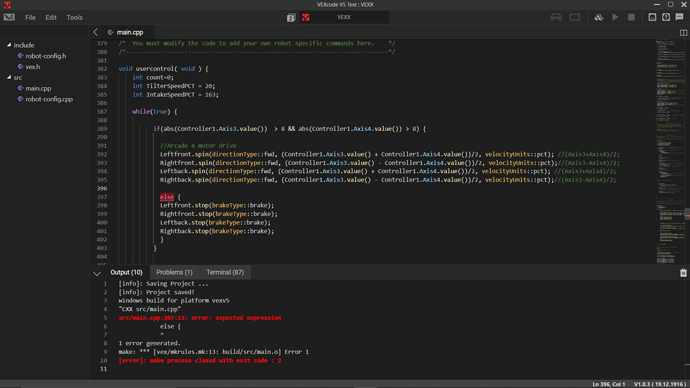Build the project with the build icon
This screenshot has width=690, height=388.
598,17
